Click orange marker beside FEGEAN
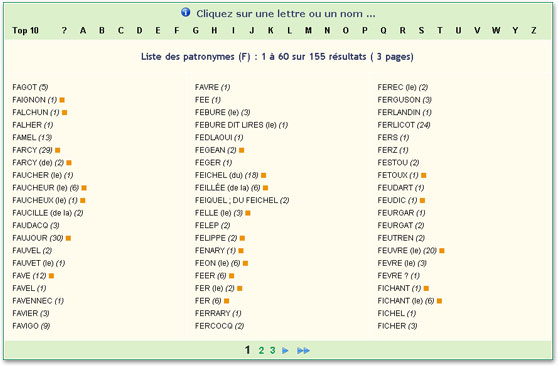This screenshot has width=558, height=366. coord(242,150)
